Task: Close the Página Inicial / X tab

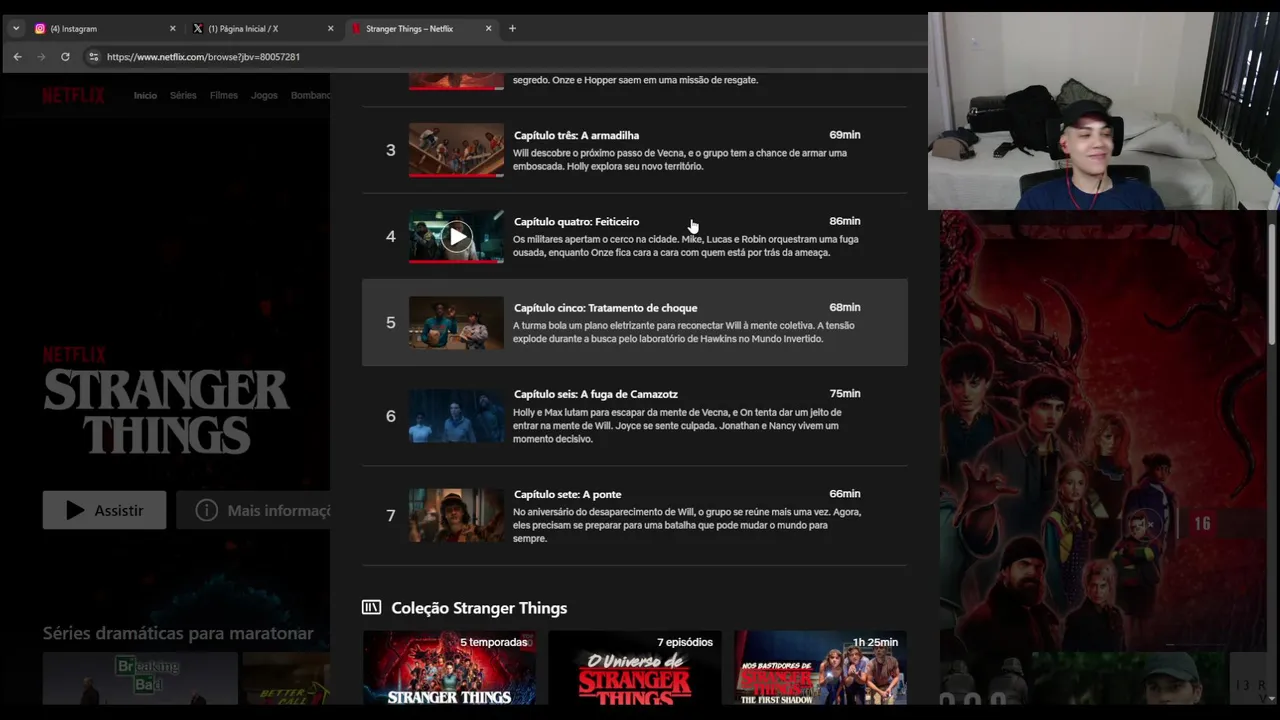Action: (330, 29)
